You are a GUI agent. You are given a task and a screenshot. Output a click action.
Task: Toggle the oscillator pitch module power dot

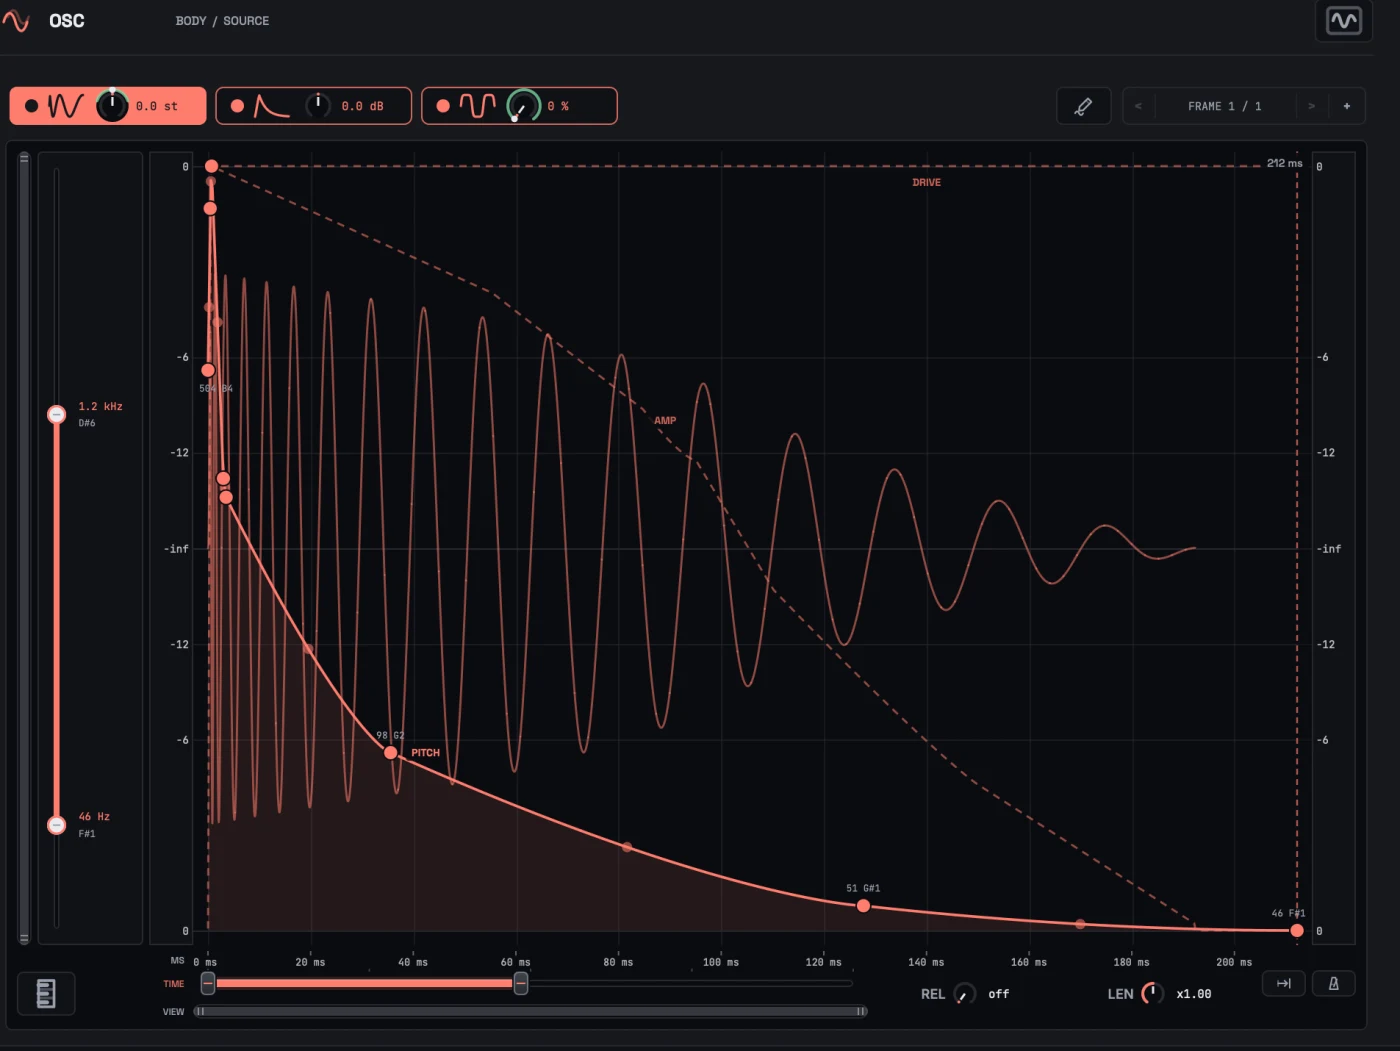pyautogui.click(x=31, y=106)
